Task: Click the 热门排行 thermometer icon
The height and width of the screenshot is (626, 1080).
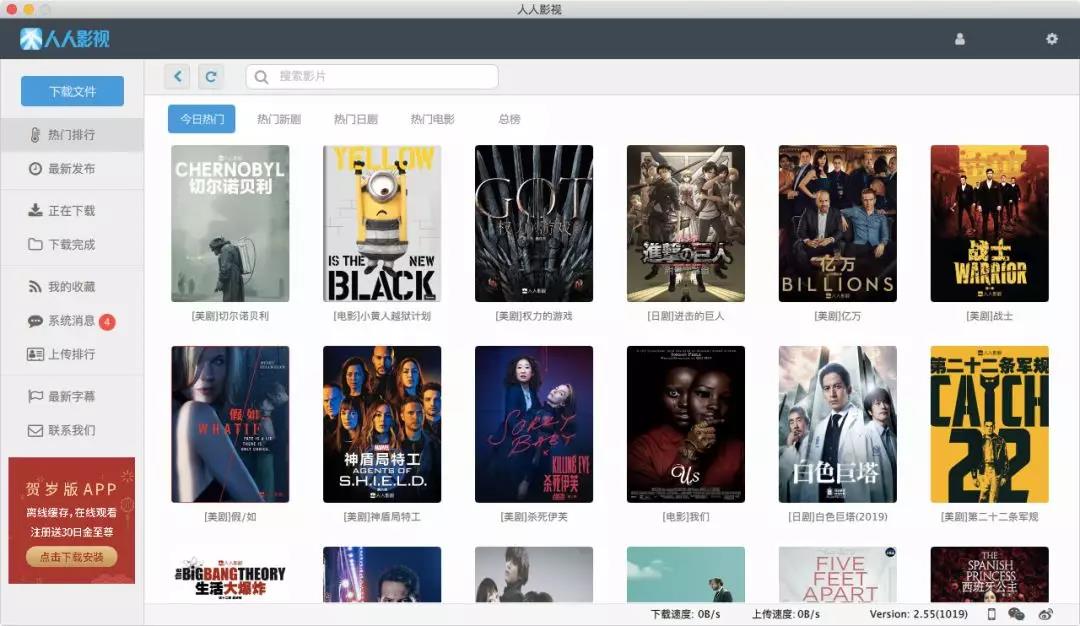Action: [x=35, y=135]
